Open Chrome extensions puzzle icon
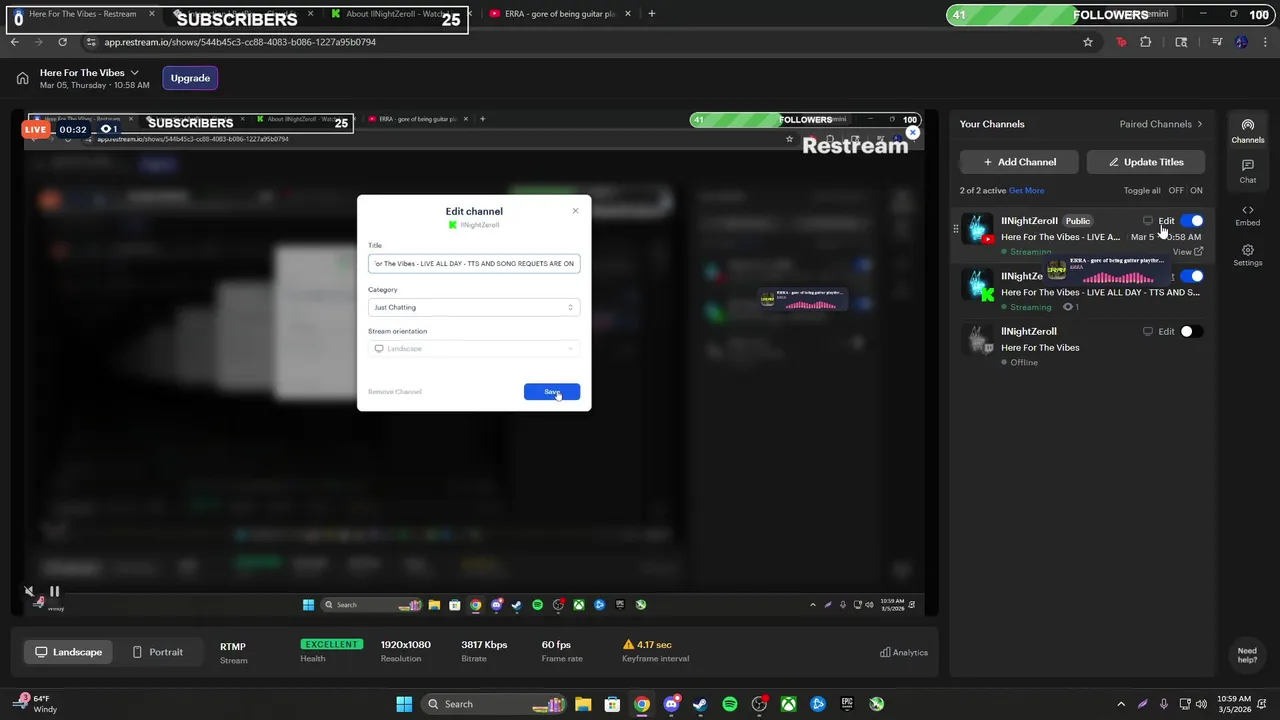Image resolution: width=1280 pixels, height=720 pixels. pos(1146,42)
